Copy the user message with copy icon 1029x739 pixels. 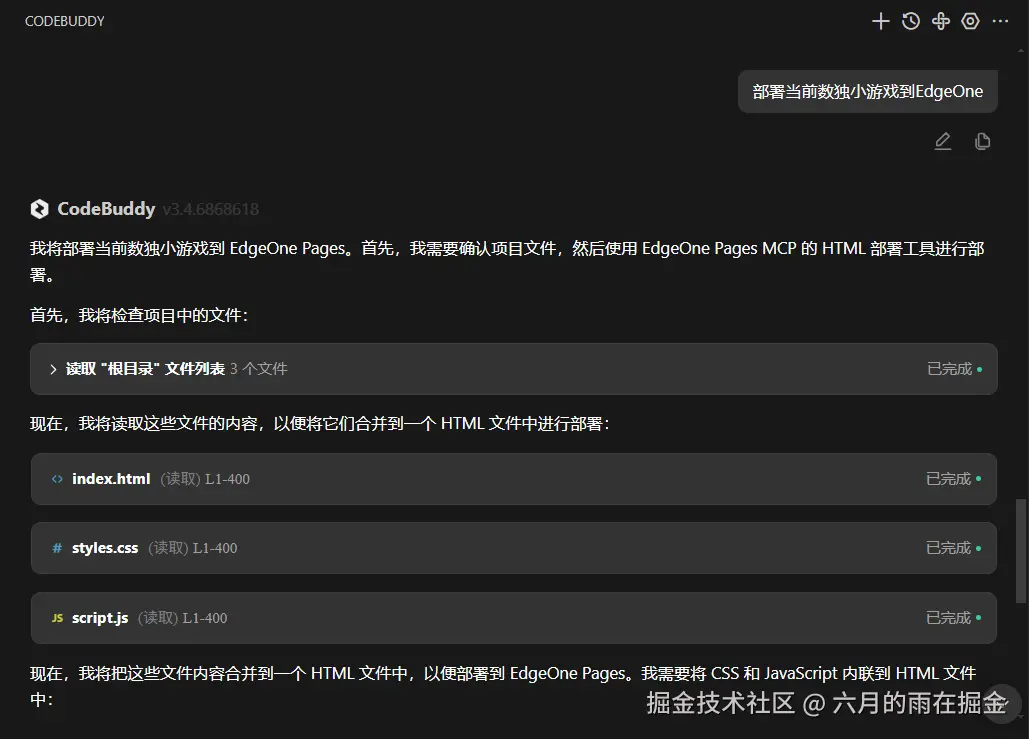coord(982,141)
